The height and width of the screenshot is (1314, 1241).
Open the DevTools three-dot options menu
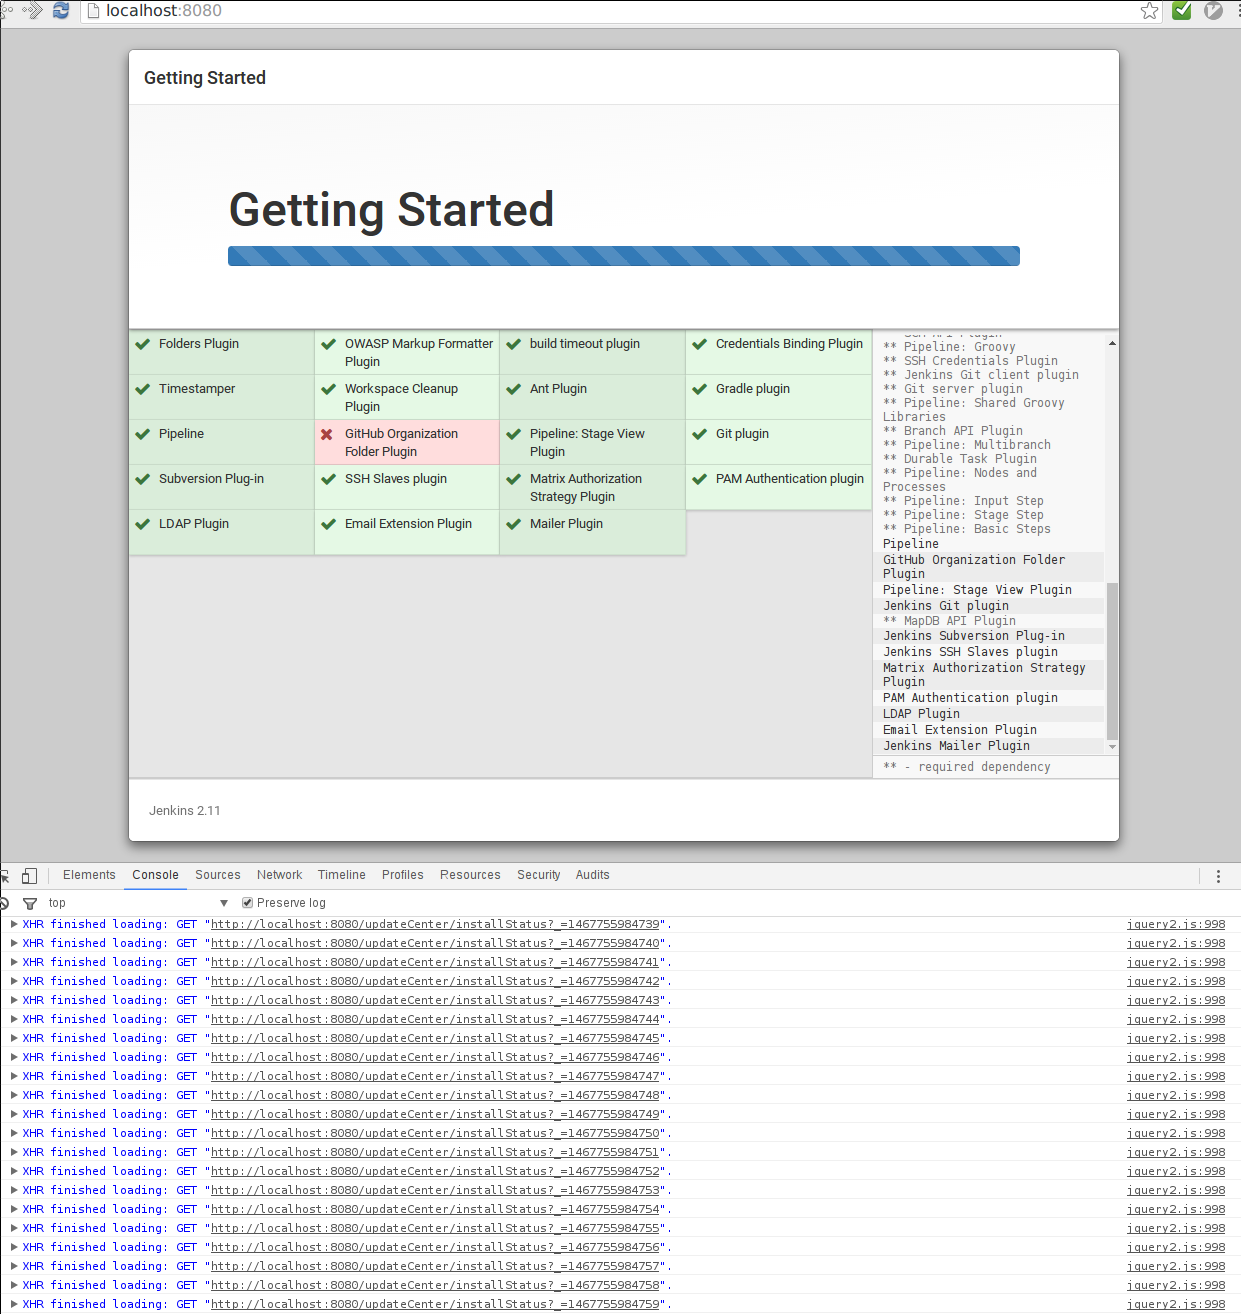[1218, 876]
